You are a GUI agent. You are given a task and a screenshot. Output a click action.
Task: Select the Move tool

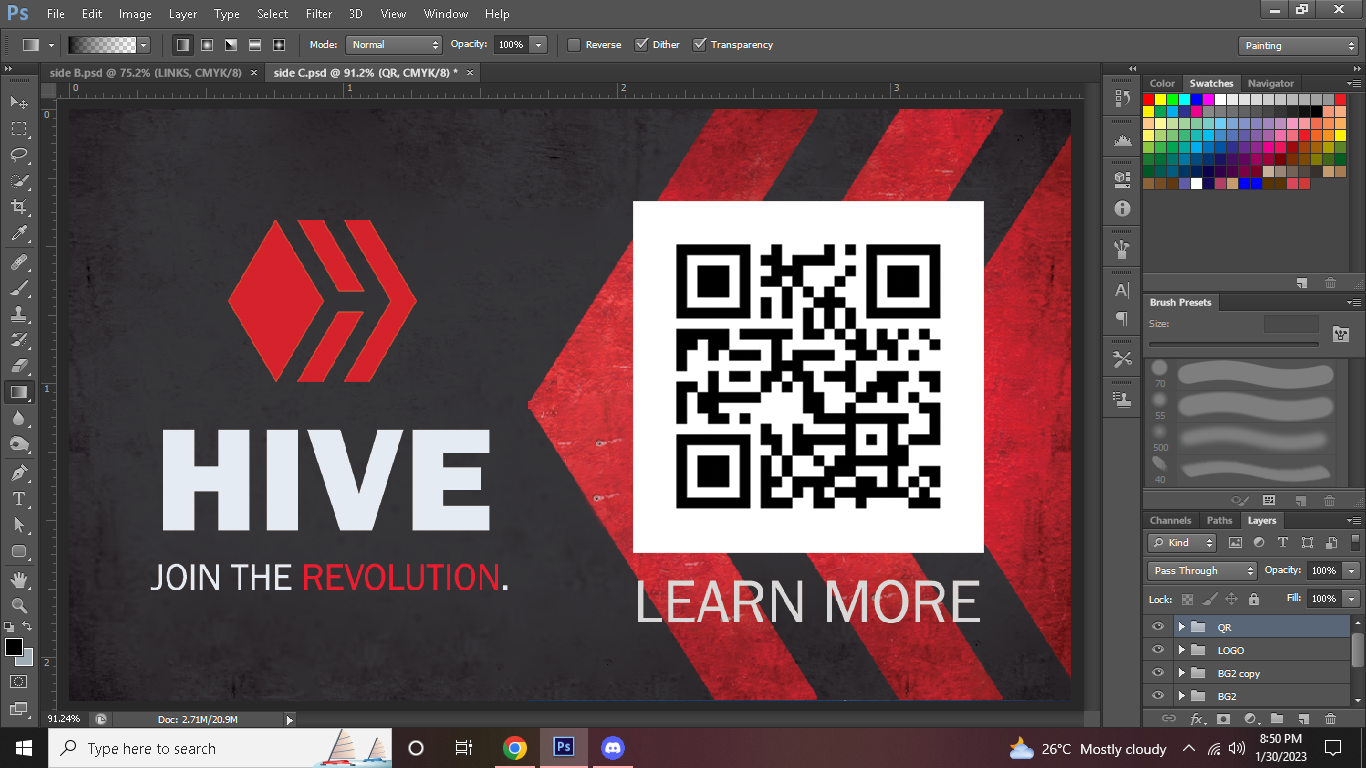19,102
